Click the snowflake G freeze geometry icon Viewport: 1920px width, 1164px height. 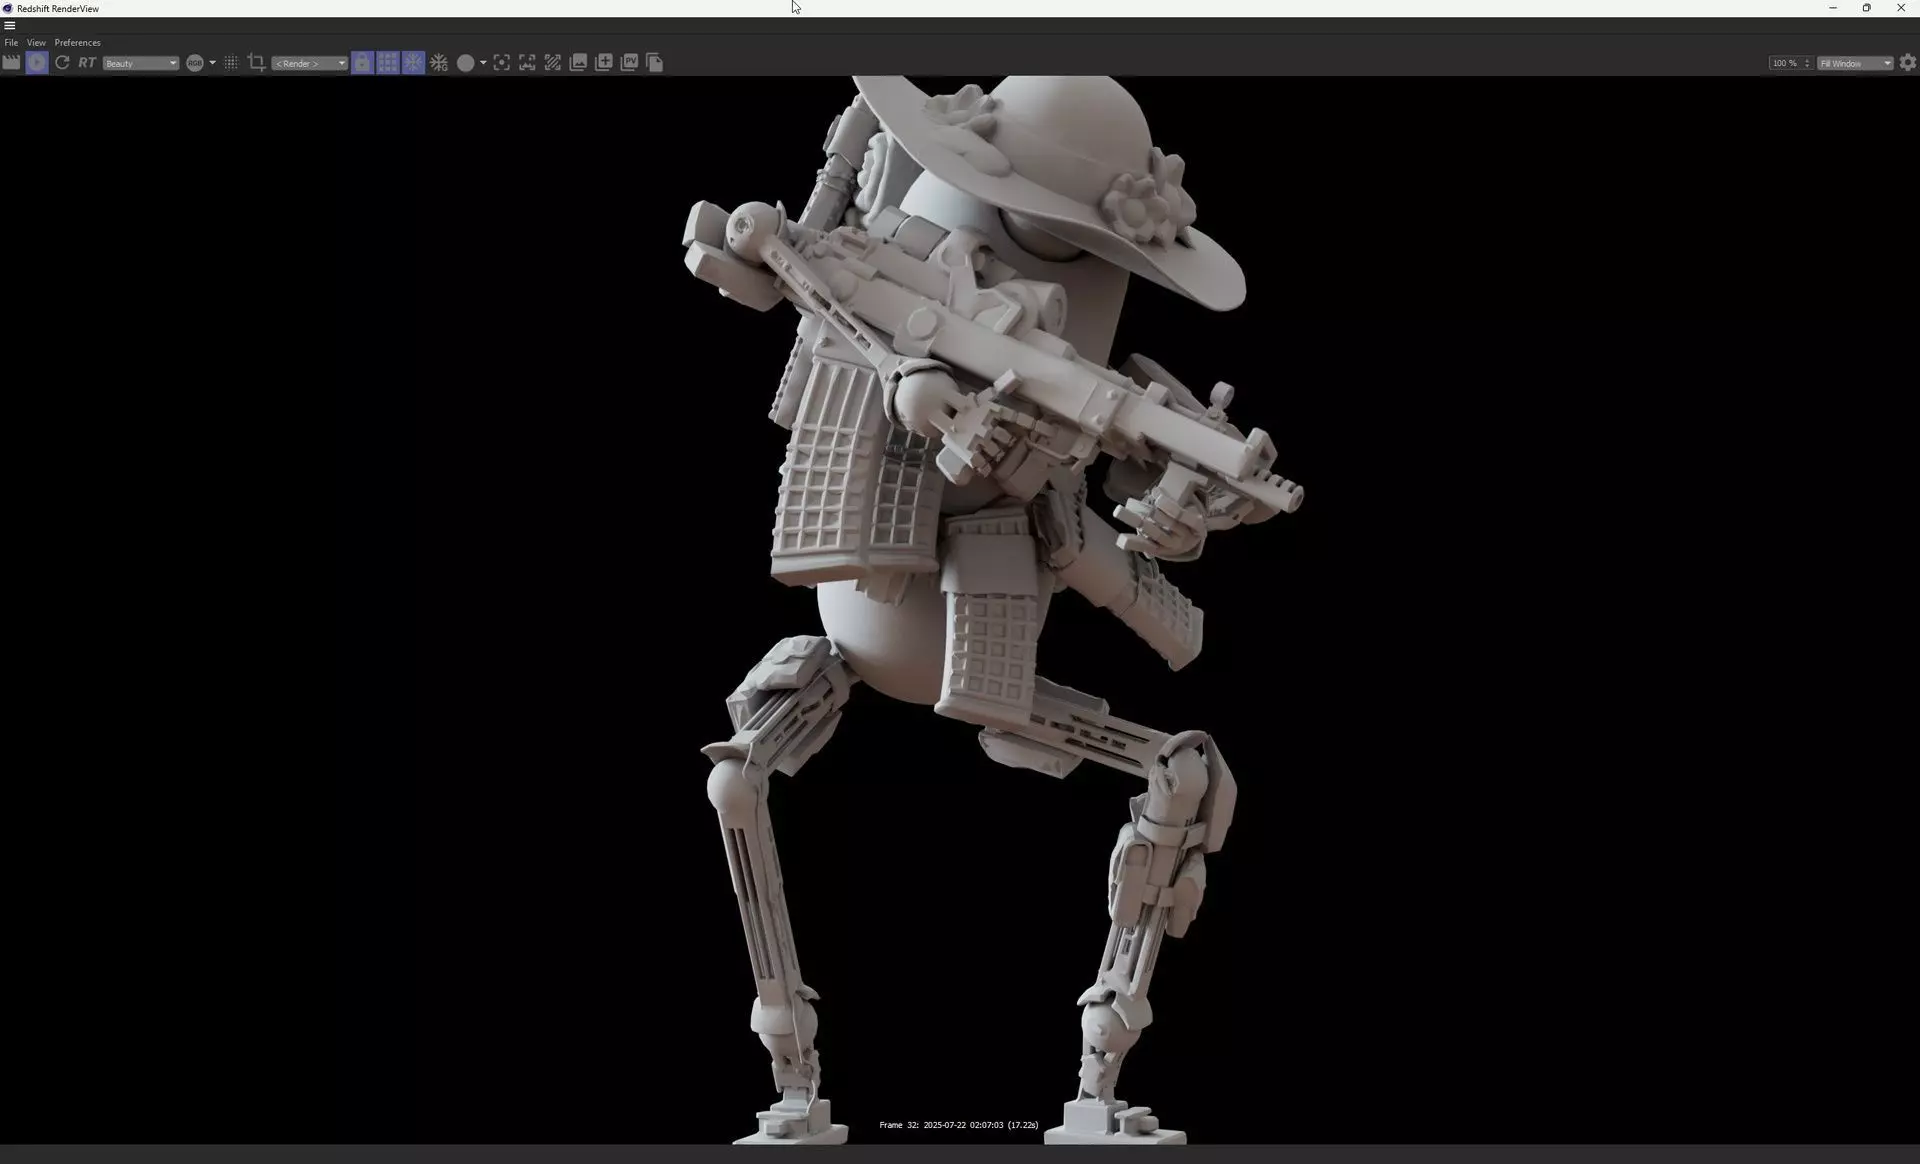(x=438, y=63)
